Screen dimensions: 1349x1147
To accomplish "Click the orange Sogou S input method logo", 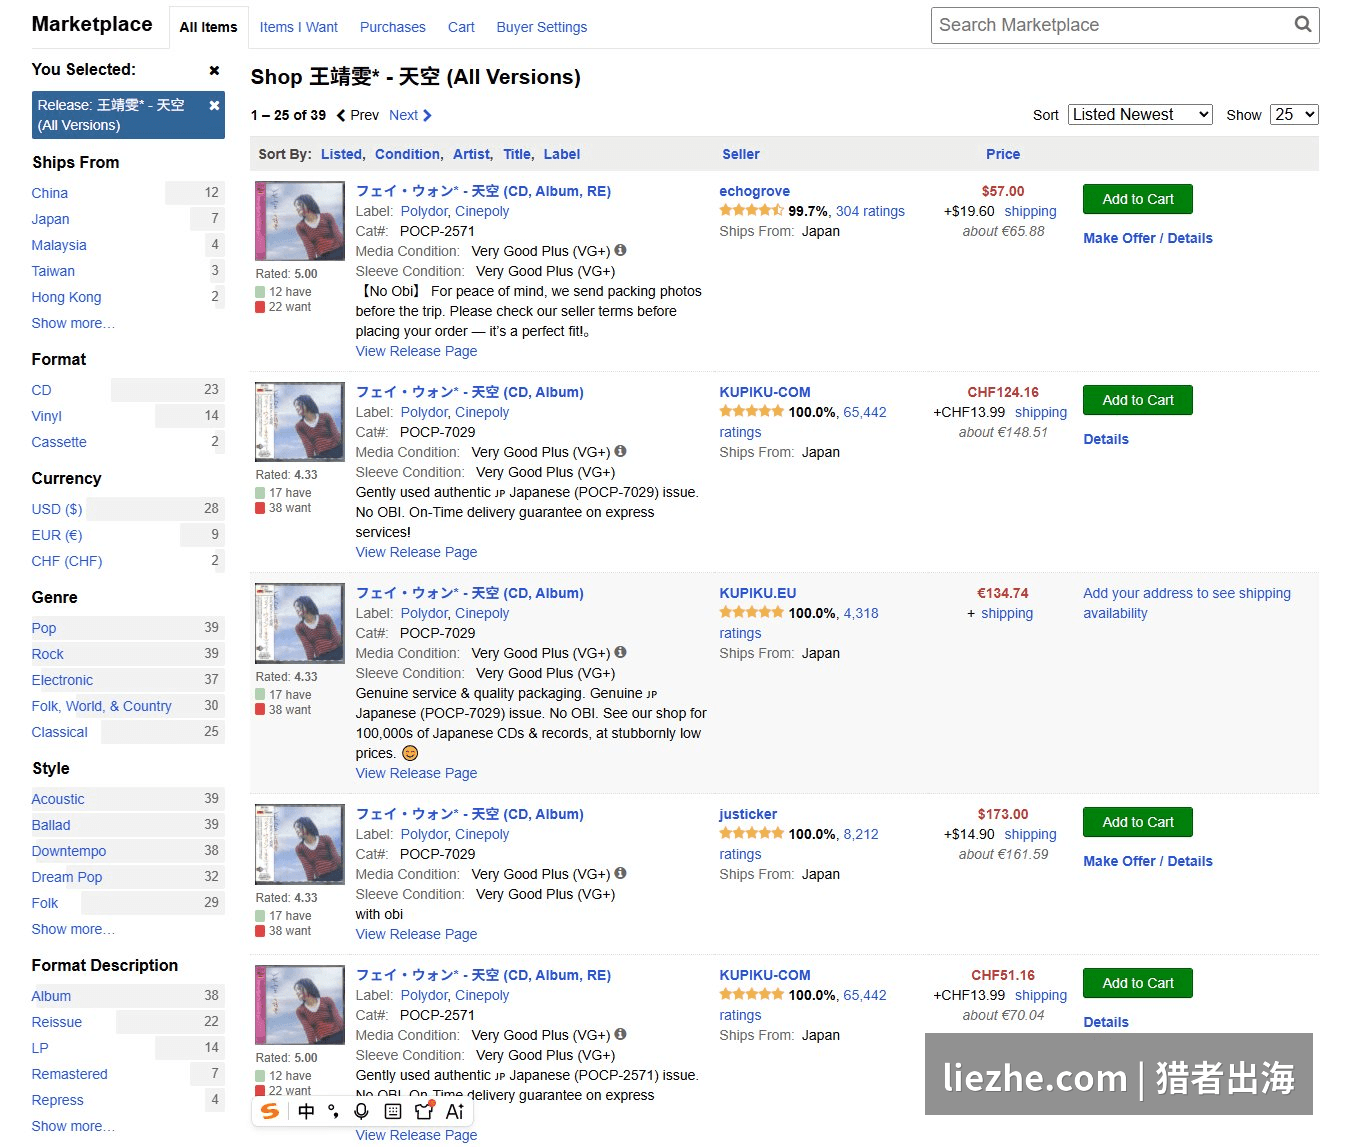I will pyautogui.click(x=270, y=1111).
